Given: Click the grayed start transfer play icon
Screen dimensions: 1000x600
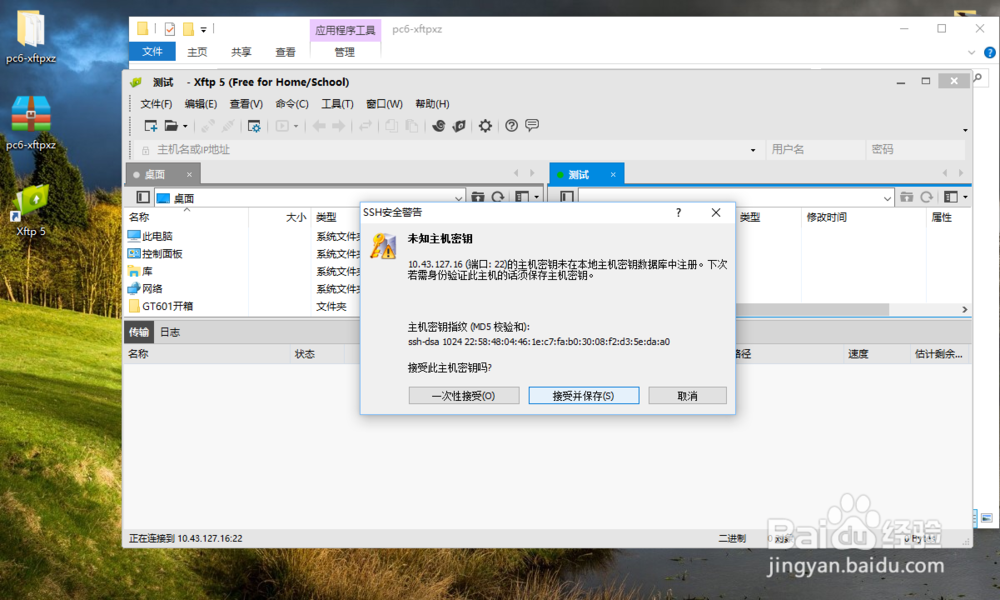Looking at the screenshot, I should pyautogui.click(x=282, y=126).
